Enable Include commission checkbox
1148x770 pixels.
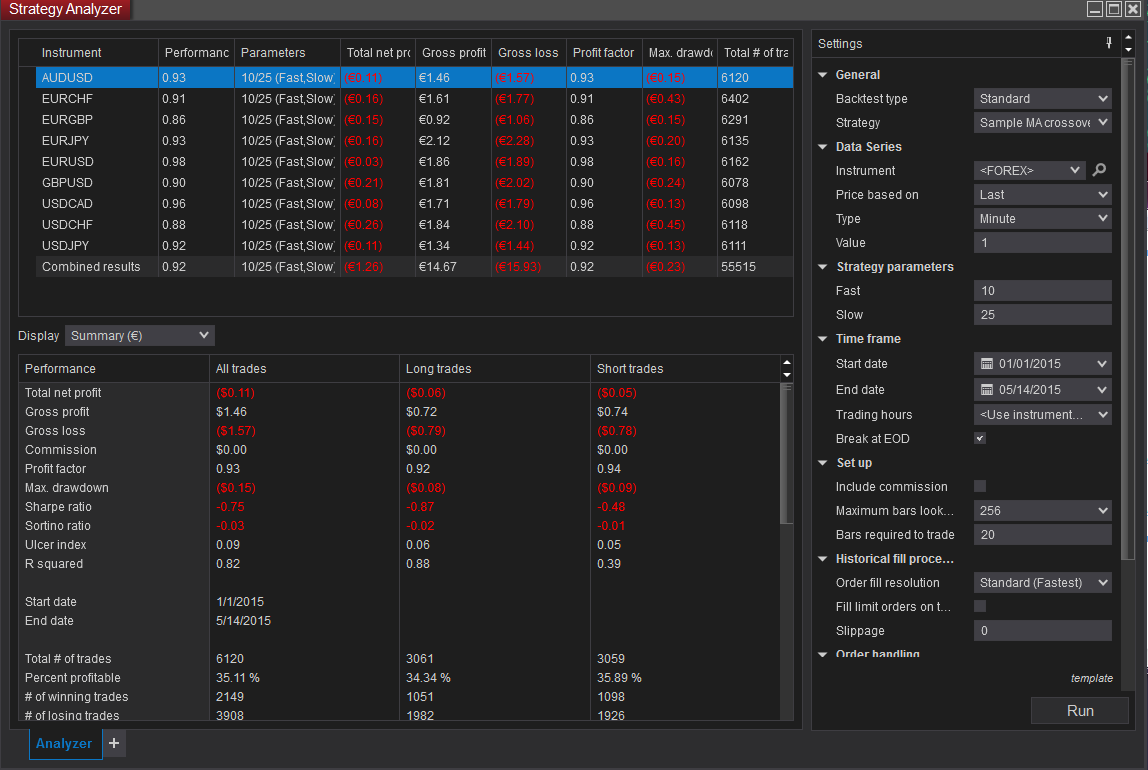(x=980, y=486)
